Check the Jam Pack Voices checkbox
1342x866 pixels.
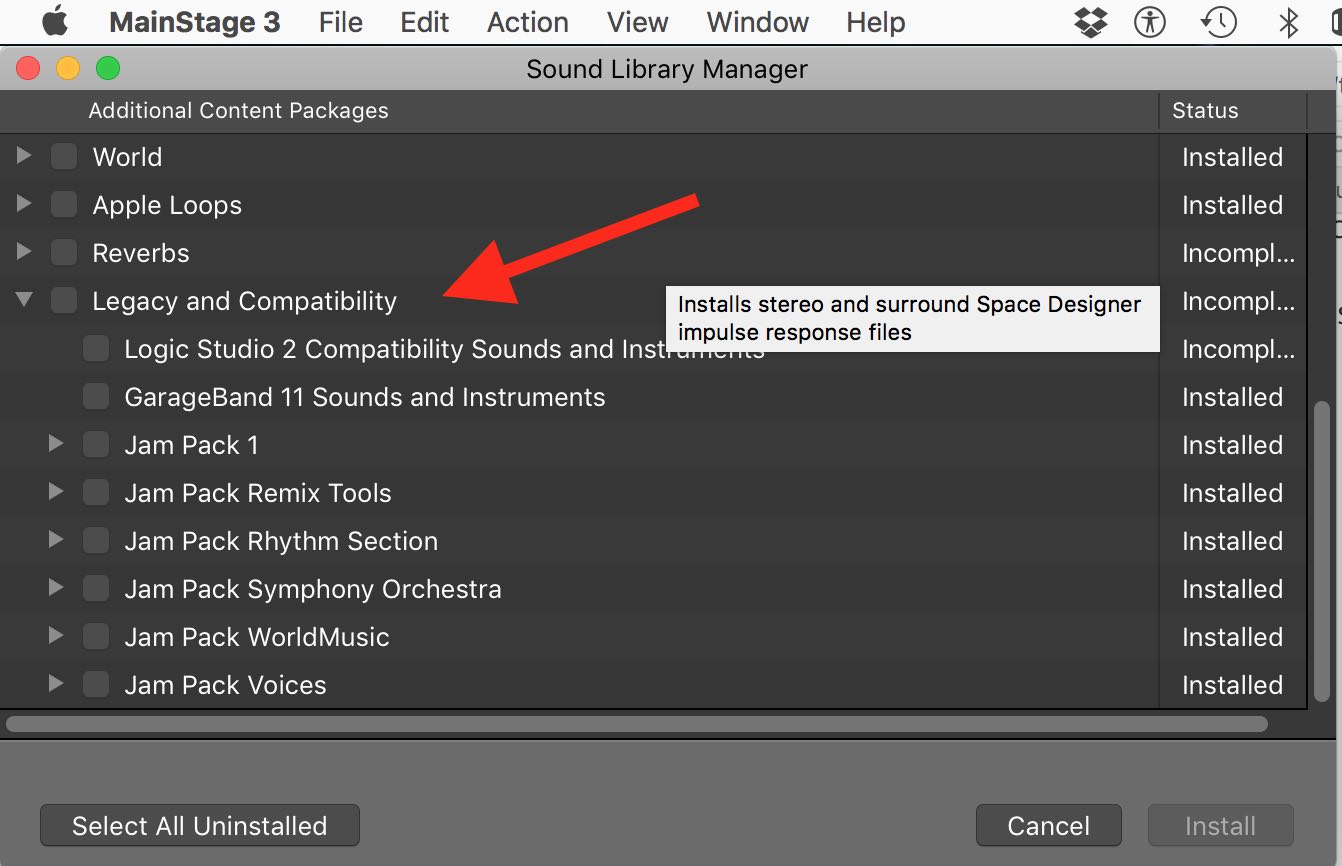(96, 685)
